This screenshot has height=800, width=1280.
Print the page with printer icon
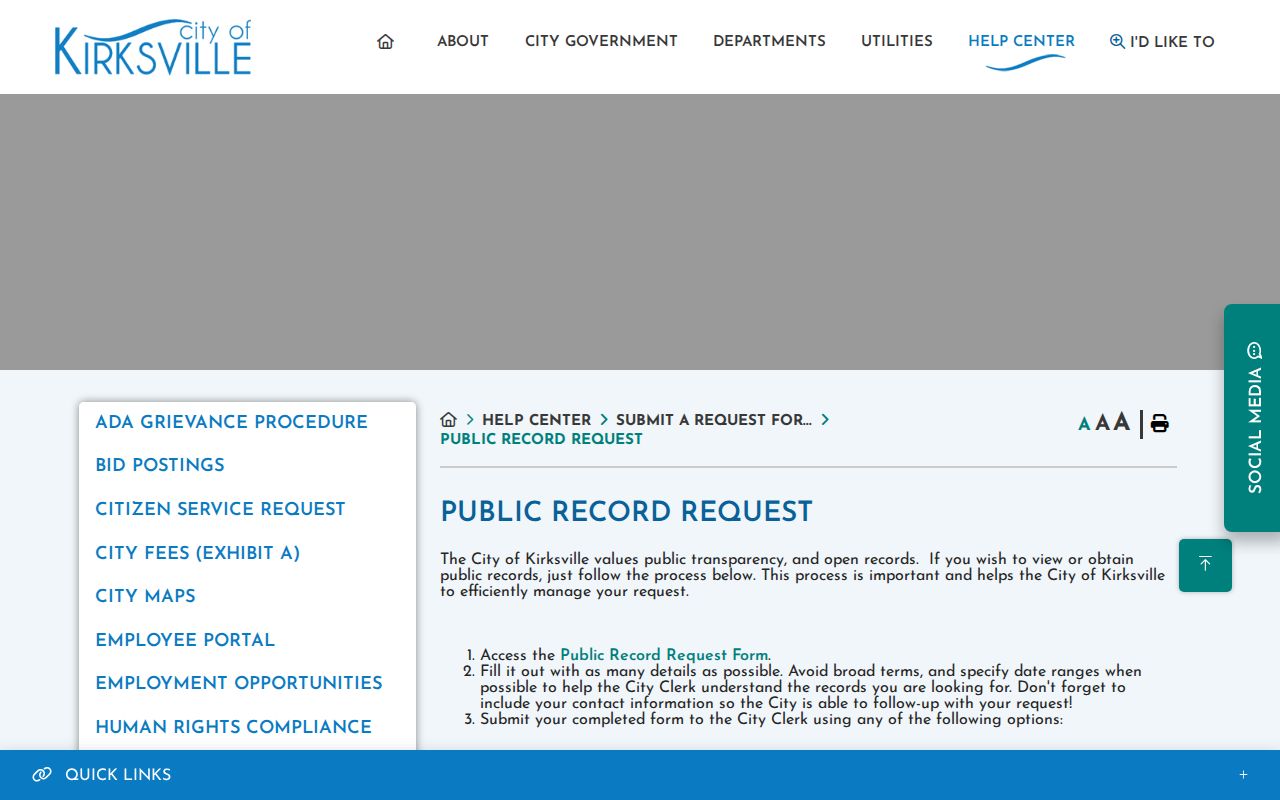[x=1159, y=423]
